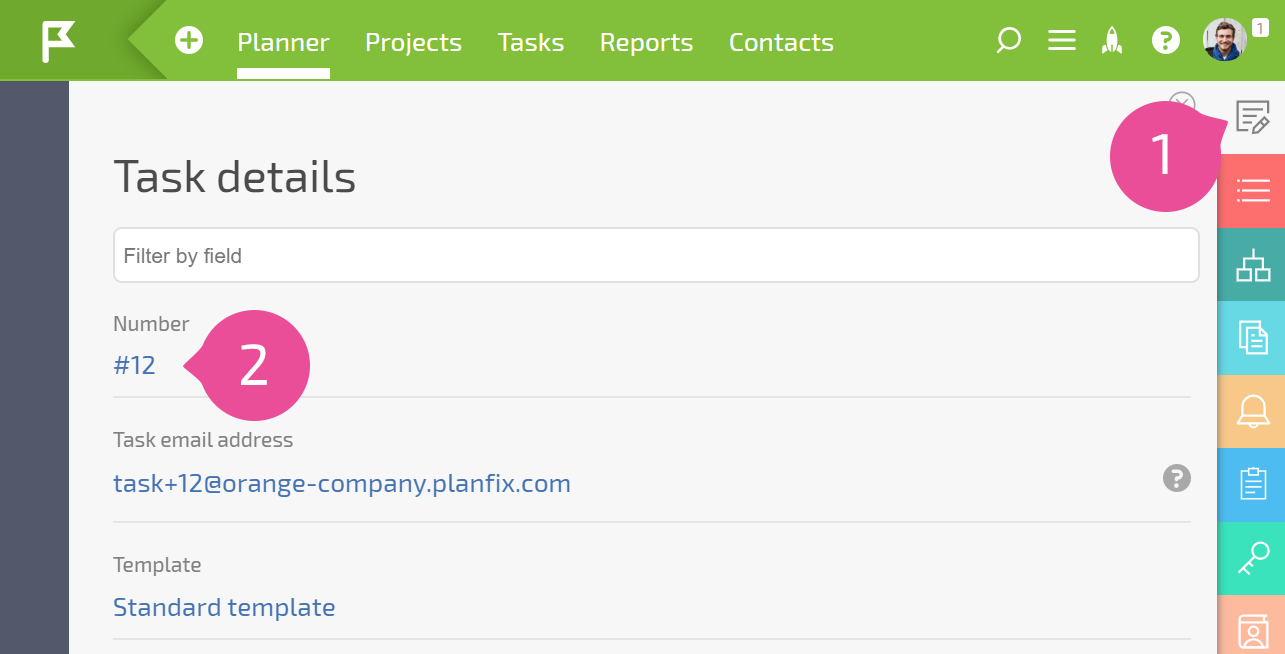
Task: Select the Contacts tab
Action: tap(781, 42)
